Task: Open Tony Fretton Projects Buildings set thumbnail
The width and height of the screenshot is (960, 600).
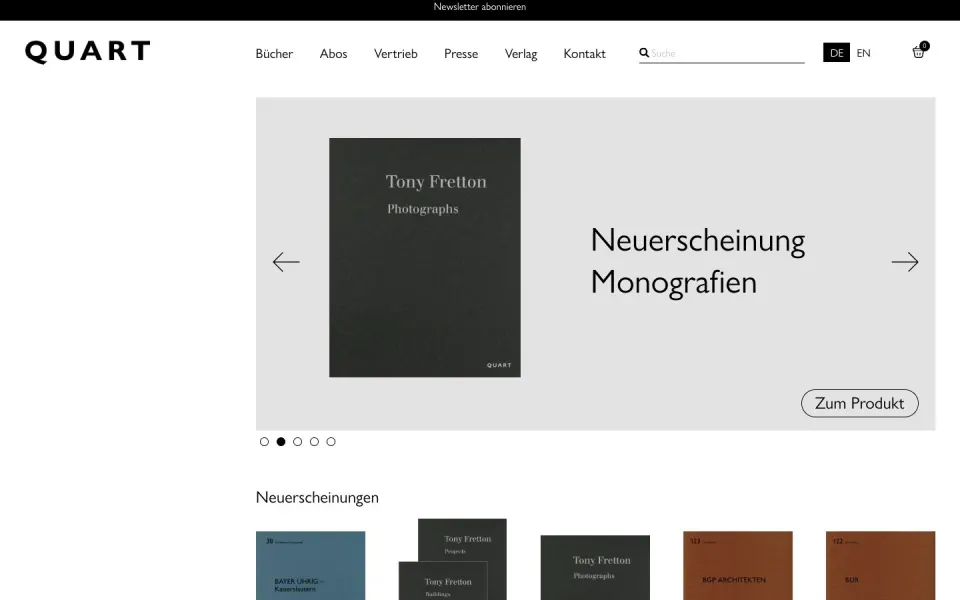Action: pyautogui.click(x=453, y=560)
